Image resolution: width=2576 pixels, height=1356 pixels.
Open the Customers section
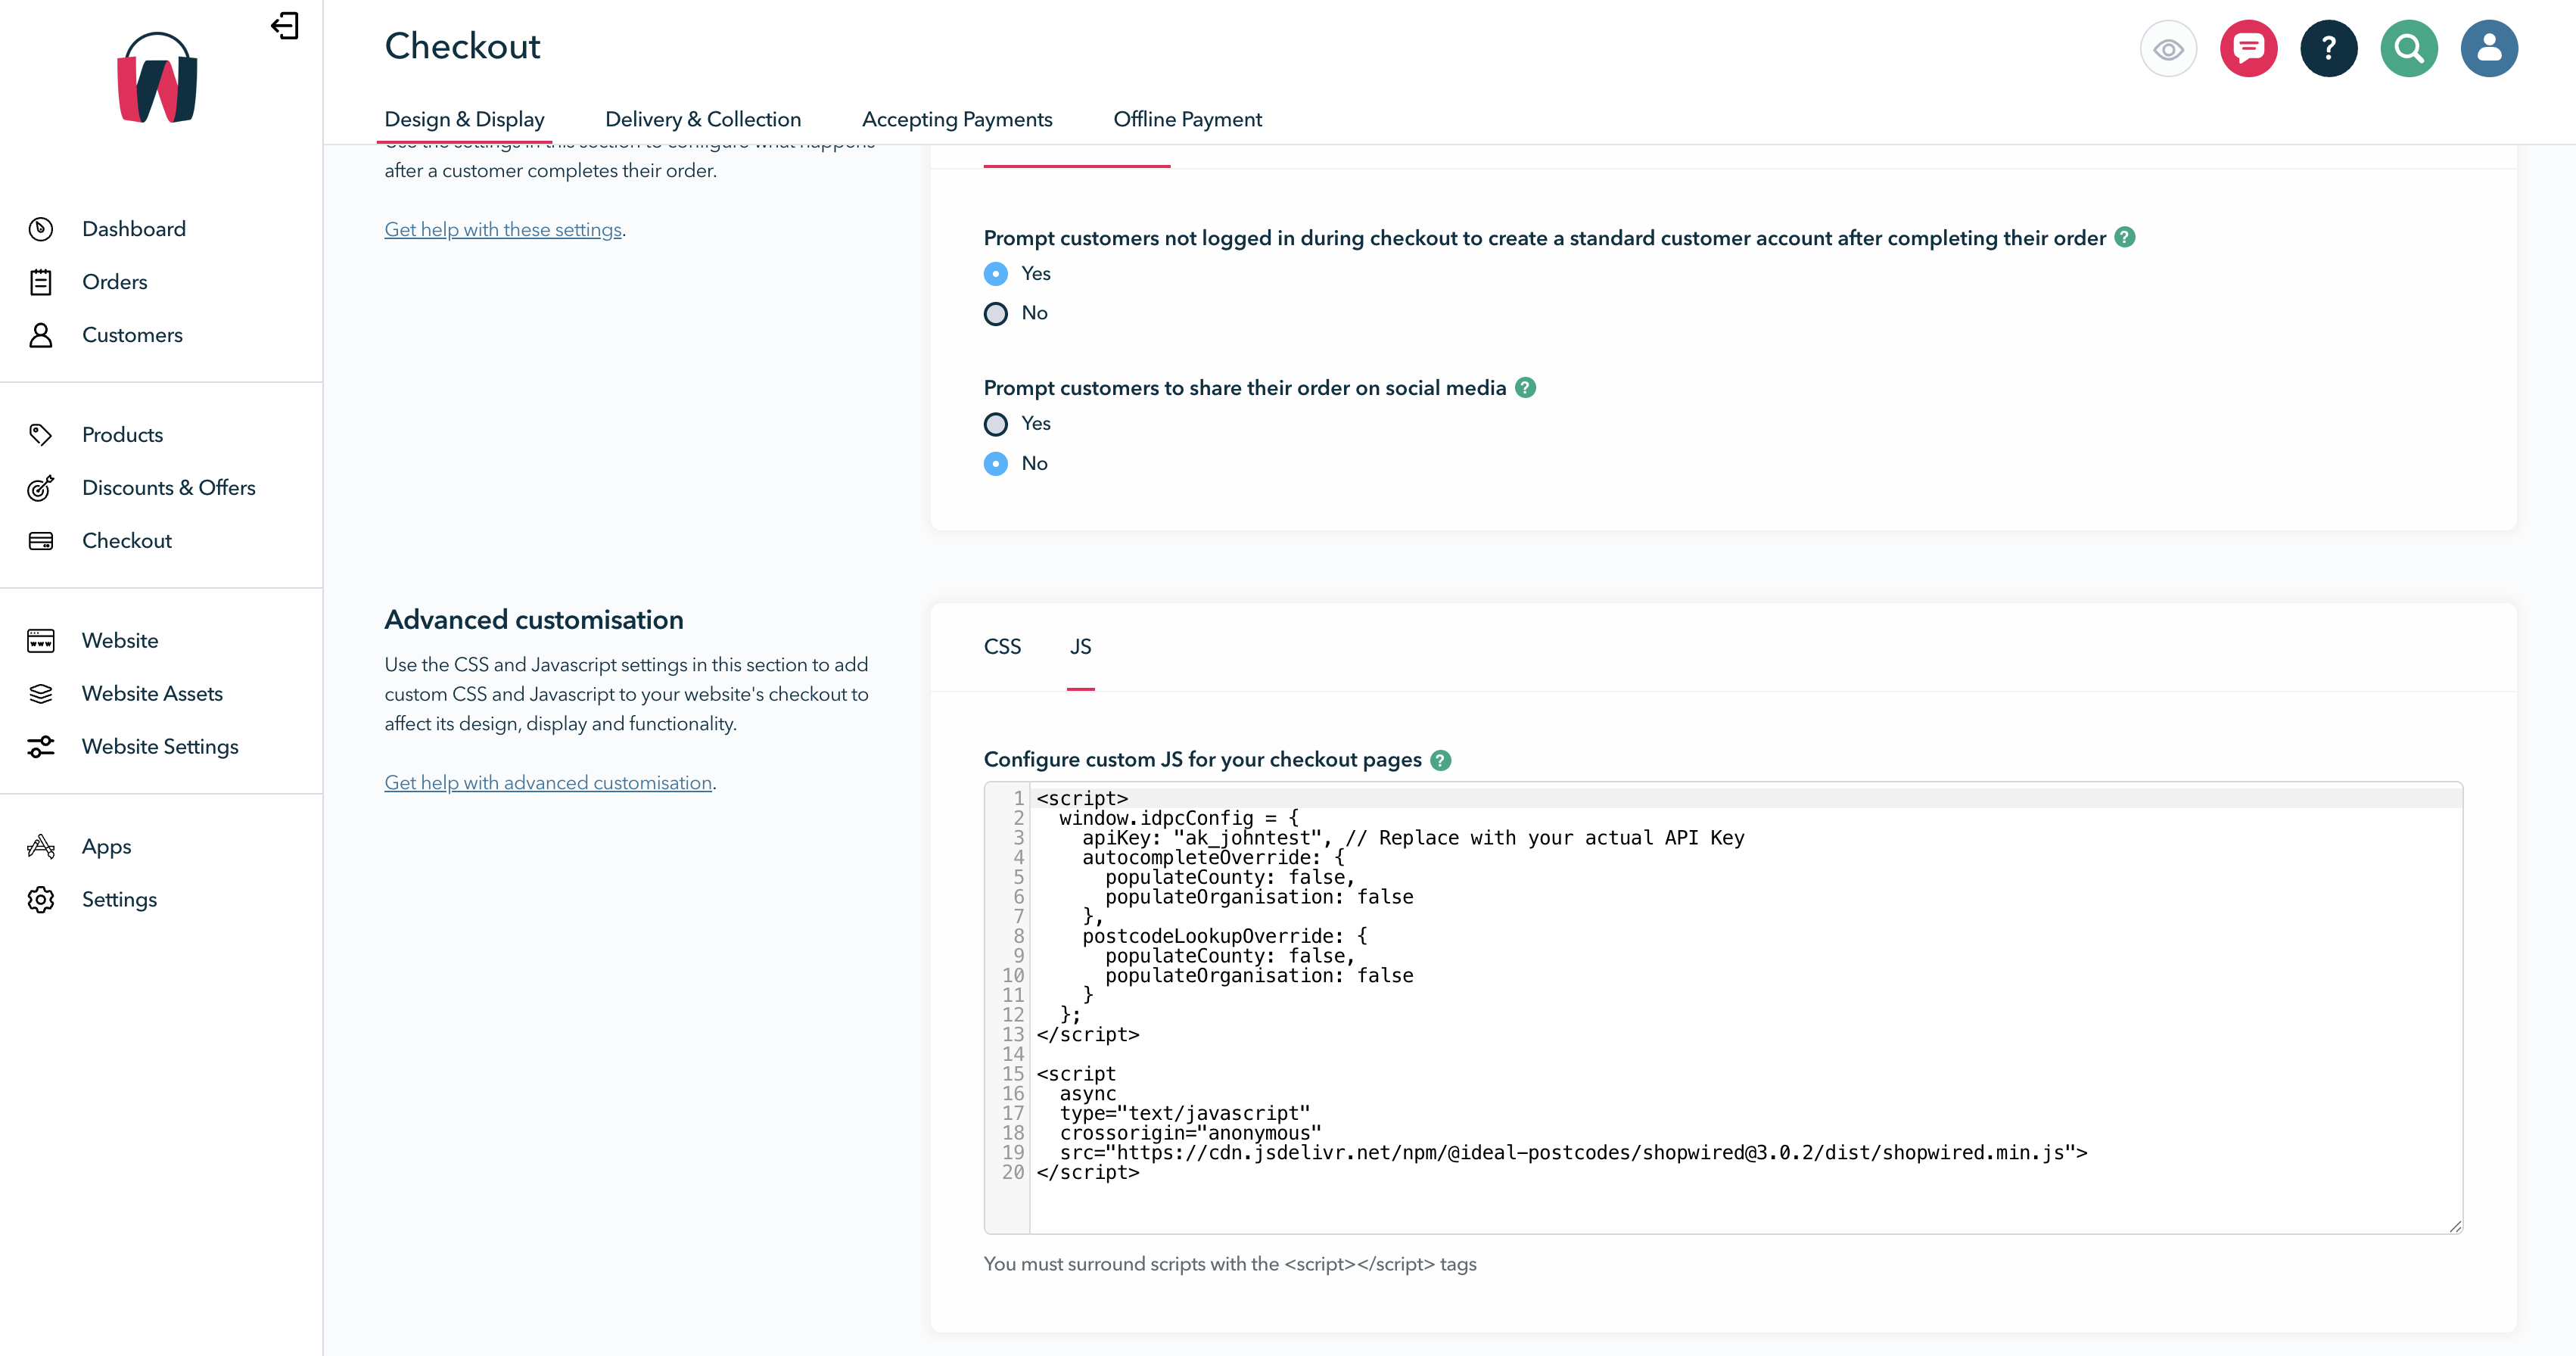(x=132, y=335)
